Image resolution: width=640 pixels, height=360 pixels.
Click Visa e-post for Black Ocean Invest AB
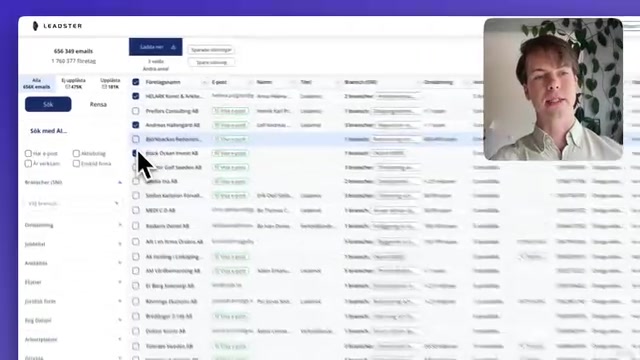pyautogui.click(x=231, y=153)
